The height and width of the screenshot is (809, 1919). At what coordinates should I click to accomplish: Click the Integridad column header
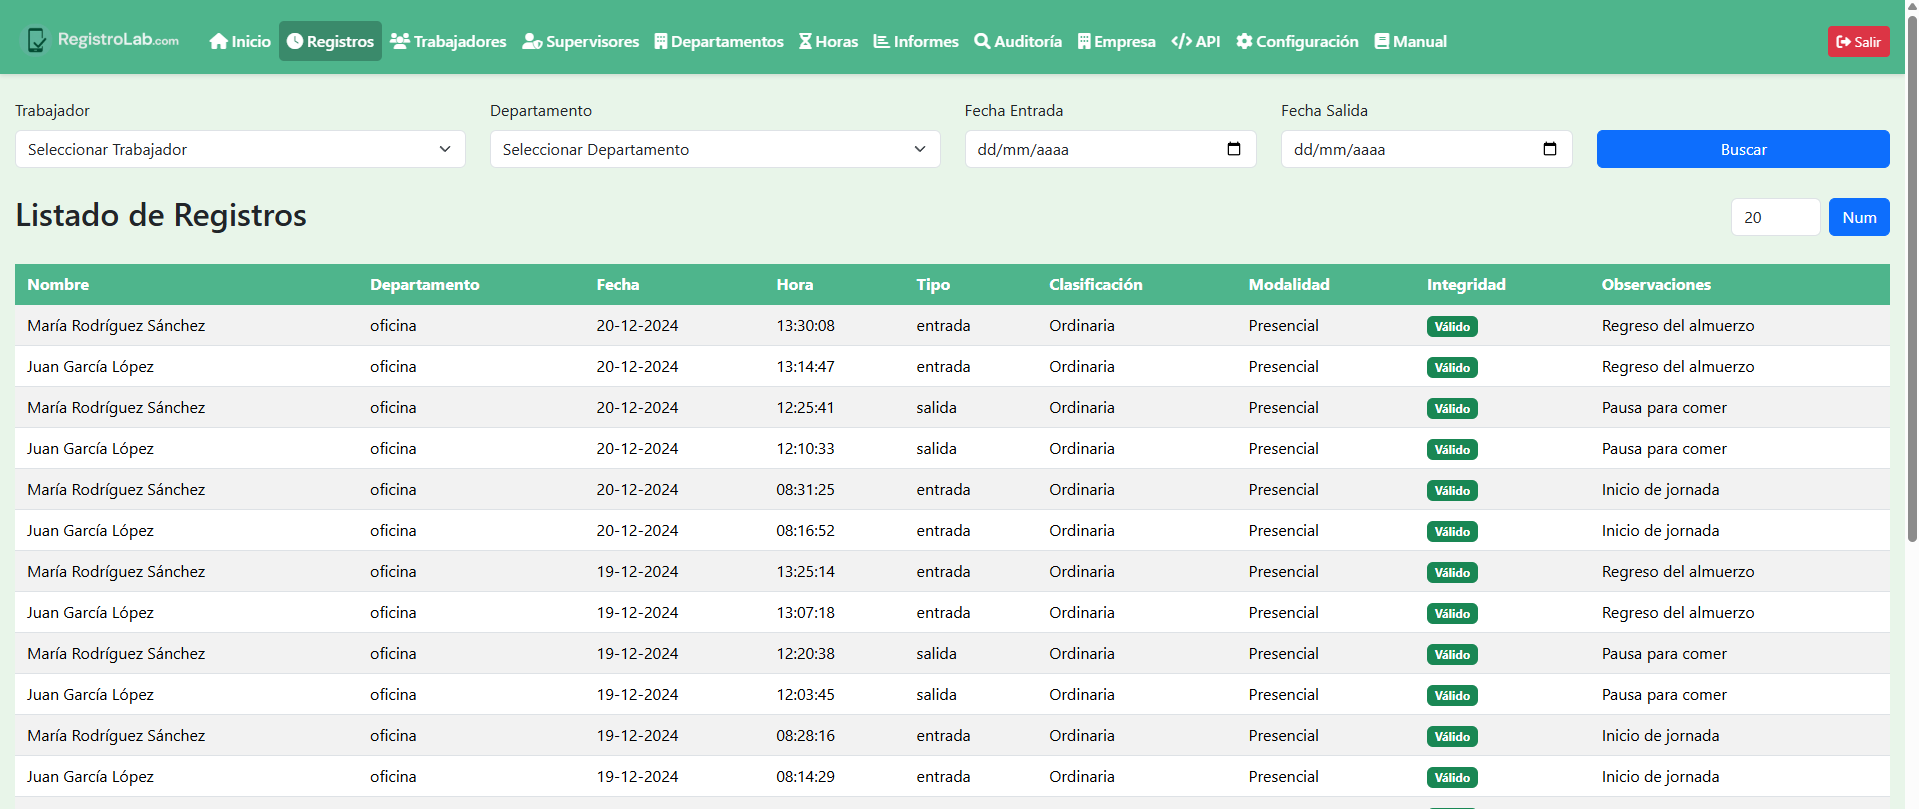pyautogui.click(x=1466, y=284)
